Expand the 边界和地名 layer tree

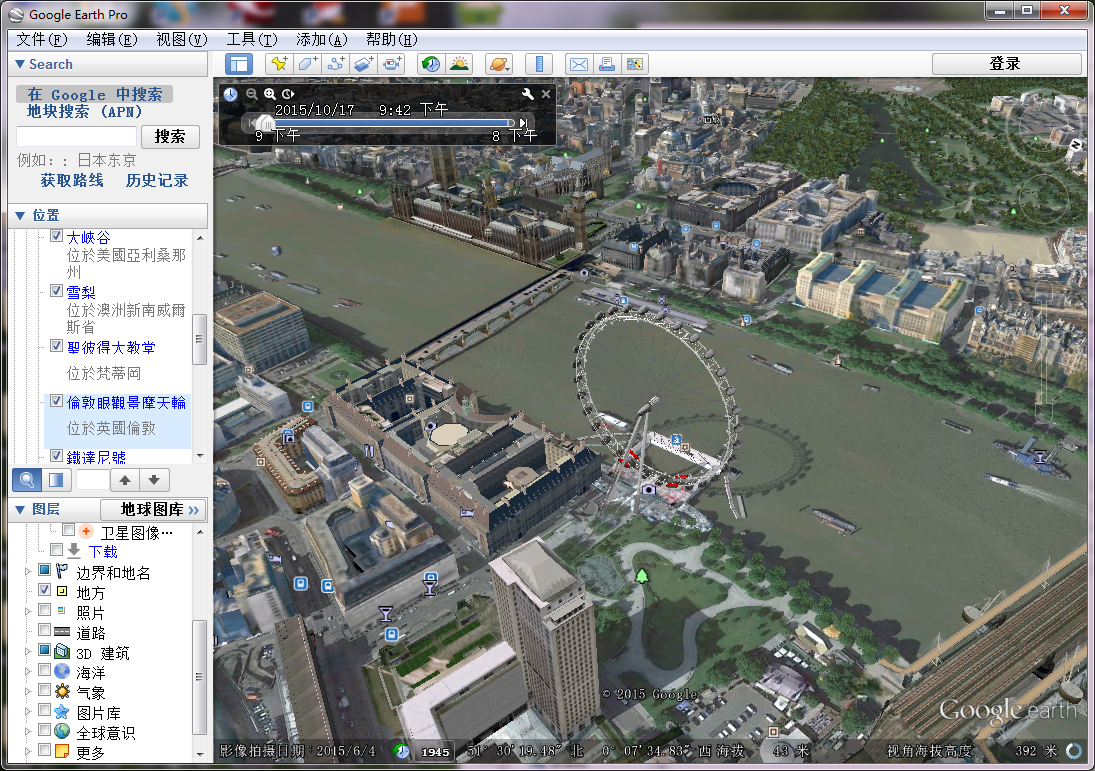click(28, 572)
